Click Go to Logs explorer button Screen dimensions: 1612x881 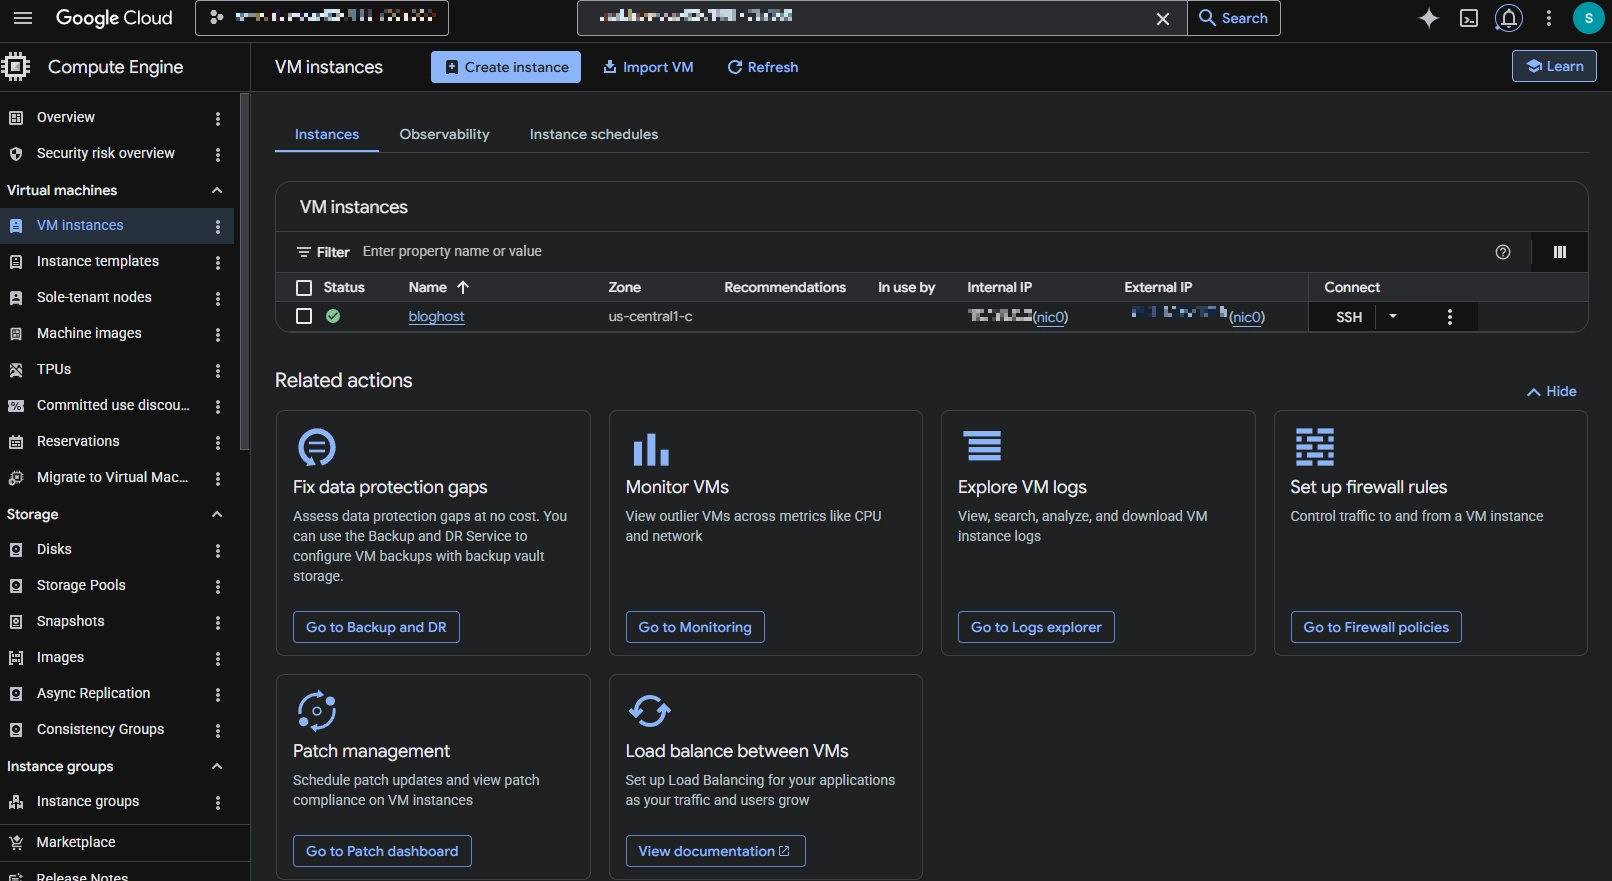1036,627
